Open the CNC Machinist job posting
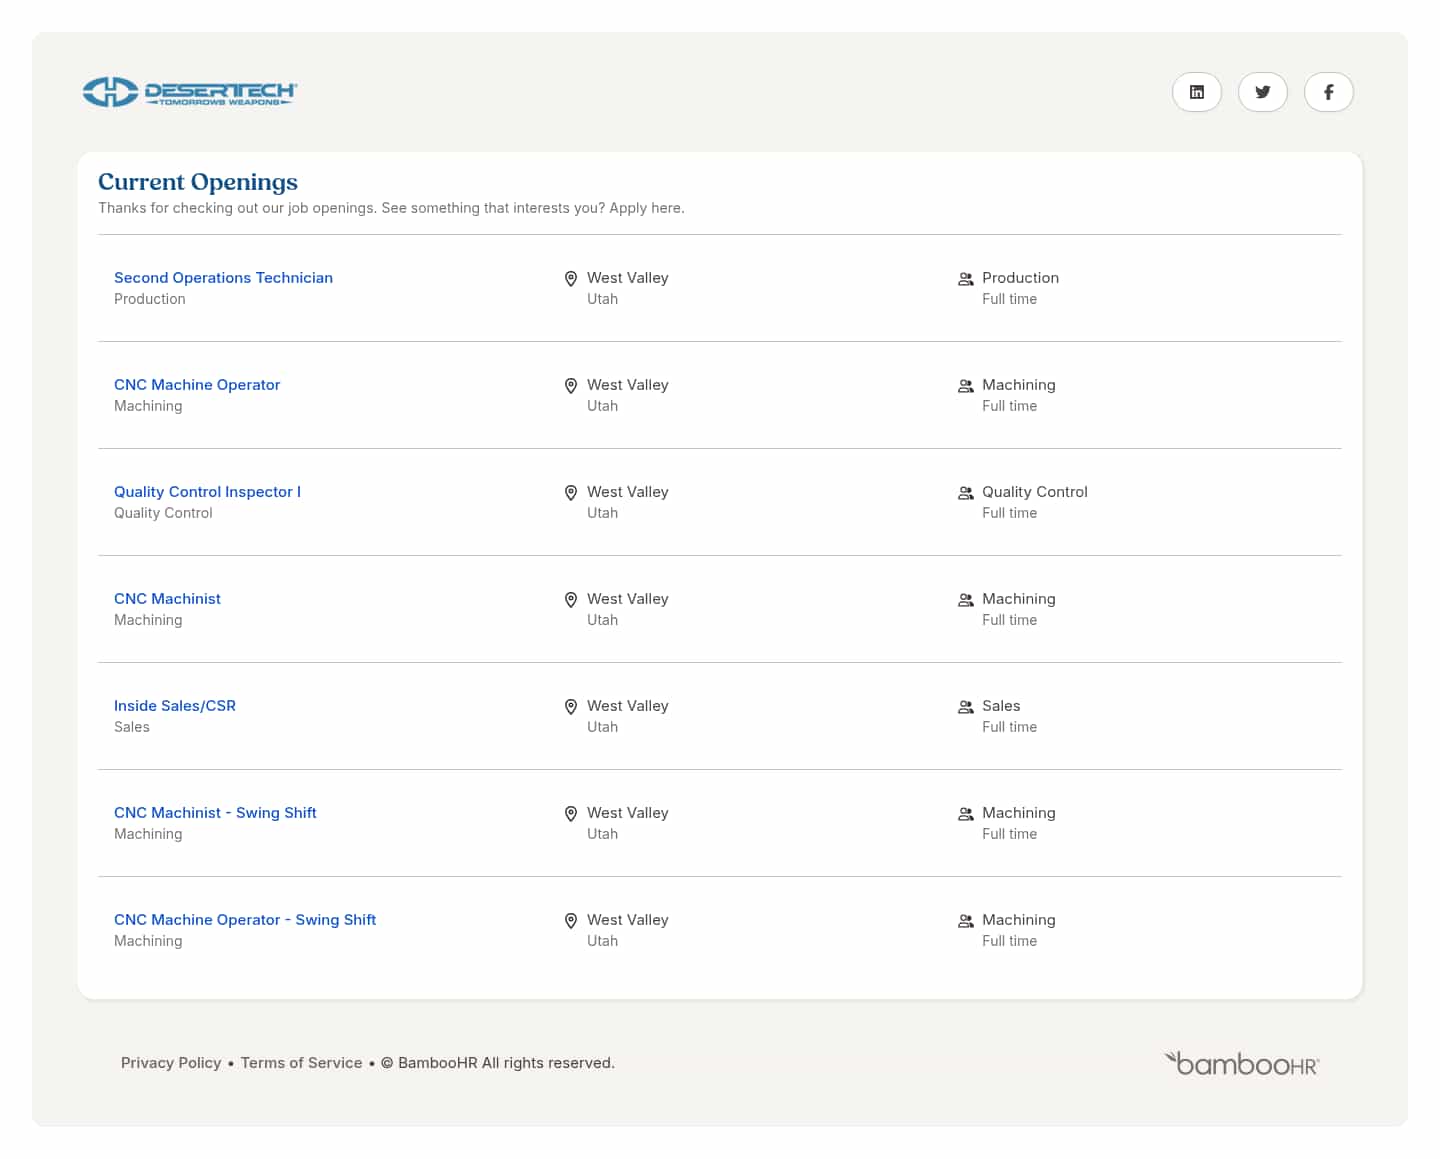The width and height of the screenshot is (1440, 1159). (x=167, y=599)
